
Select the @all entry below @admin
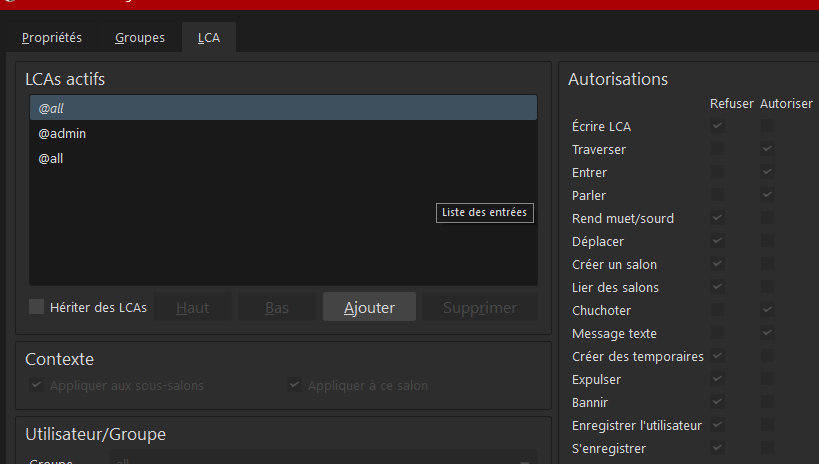[x=51, y=158]
